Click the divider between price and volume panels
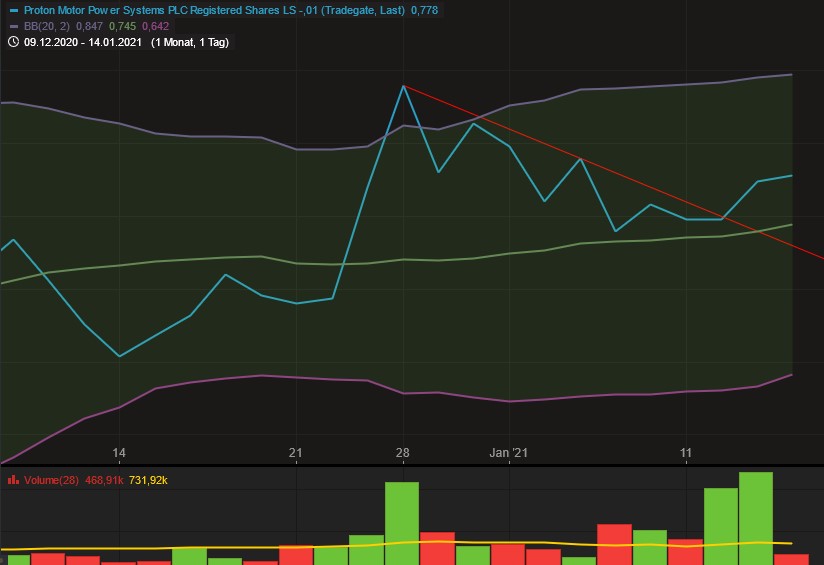This screenshot has height=565, width=824. [412, 466]
